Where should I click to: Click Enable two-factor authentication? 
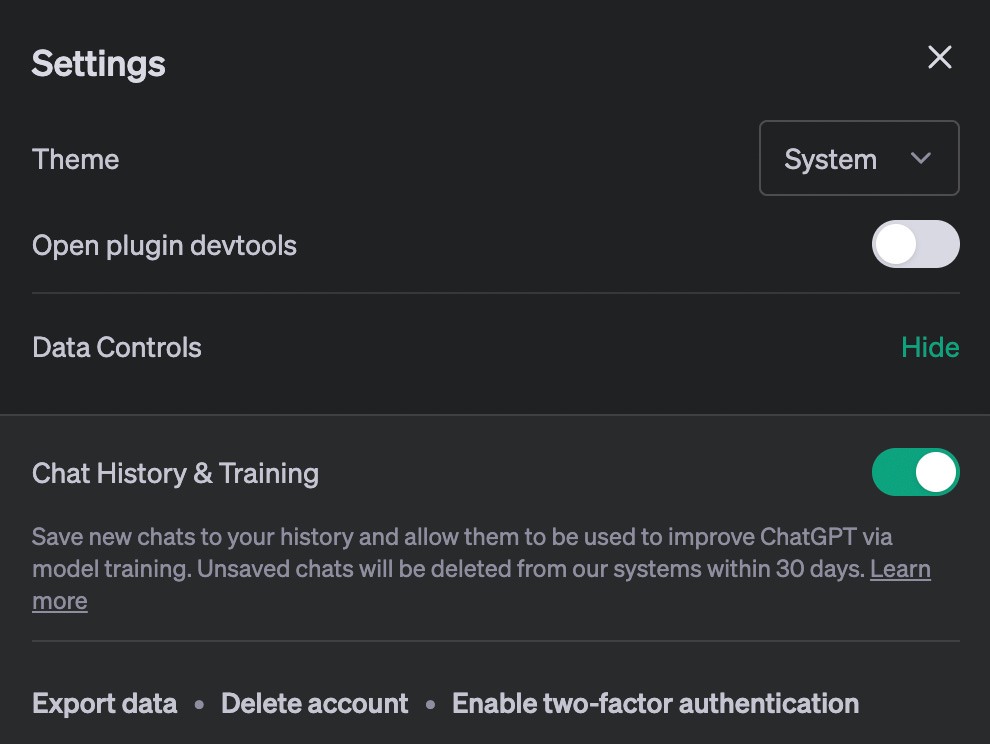(x=655, y=704)
